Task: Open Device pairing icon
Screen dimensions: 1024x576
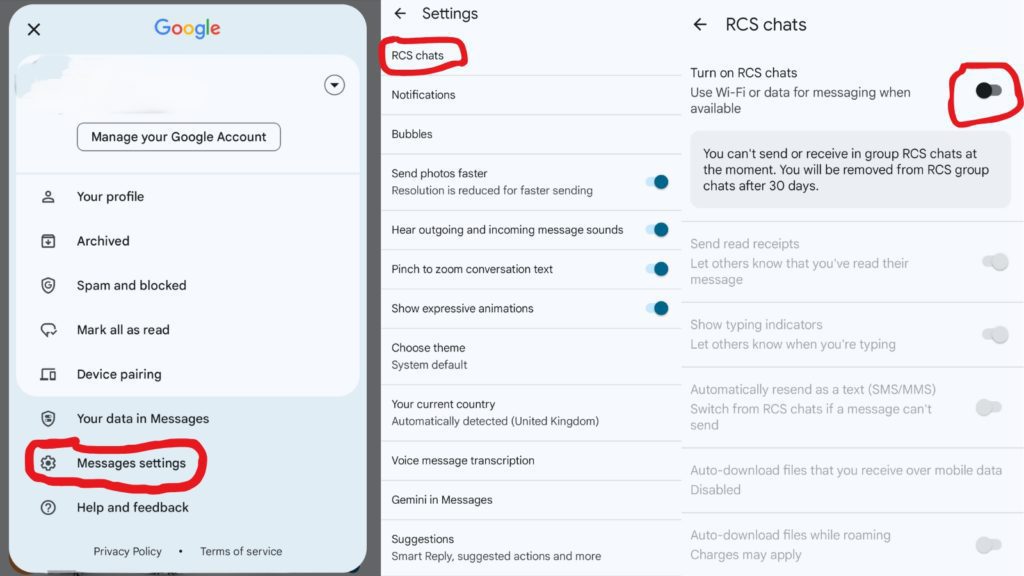Action: pos(48,374)
